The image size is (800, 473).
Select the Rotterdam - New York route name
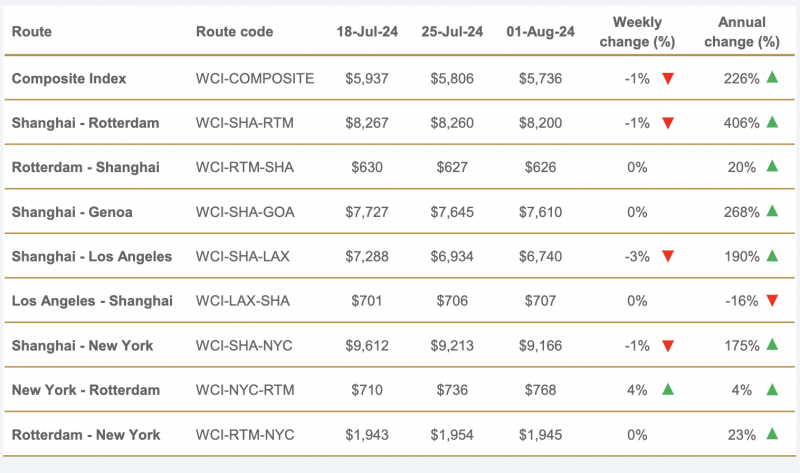pos(86,435)
